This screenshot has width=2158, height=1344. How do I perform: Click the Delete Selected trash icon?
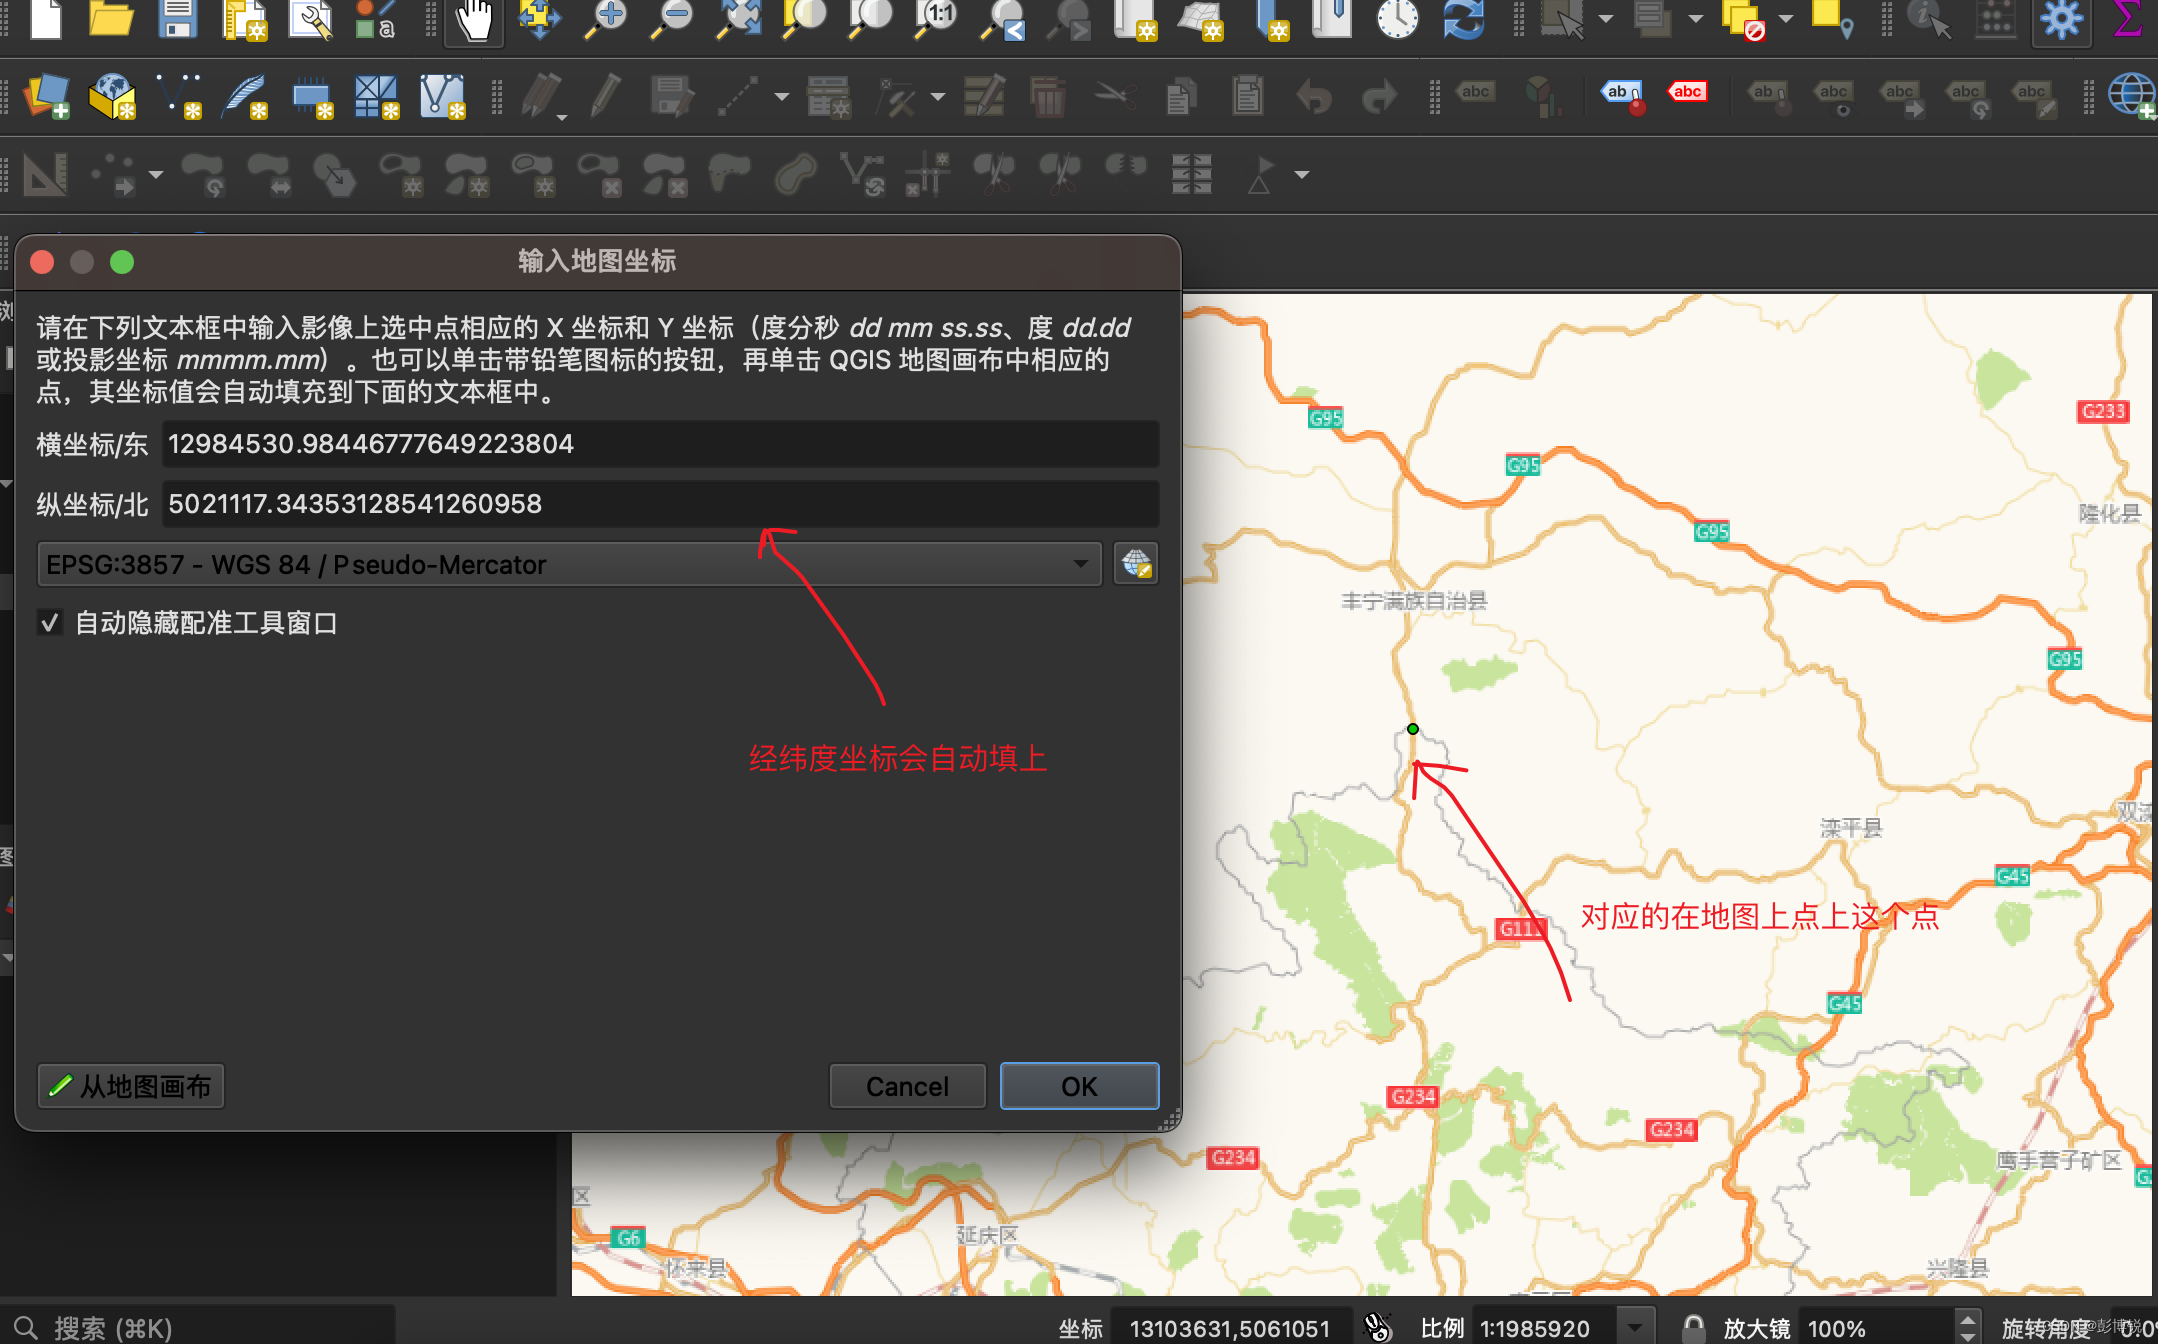(x=1047, y=97)
